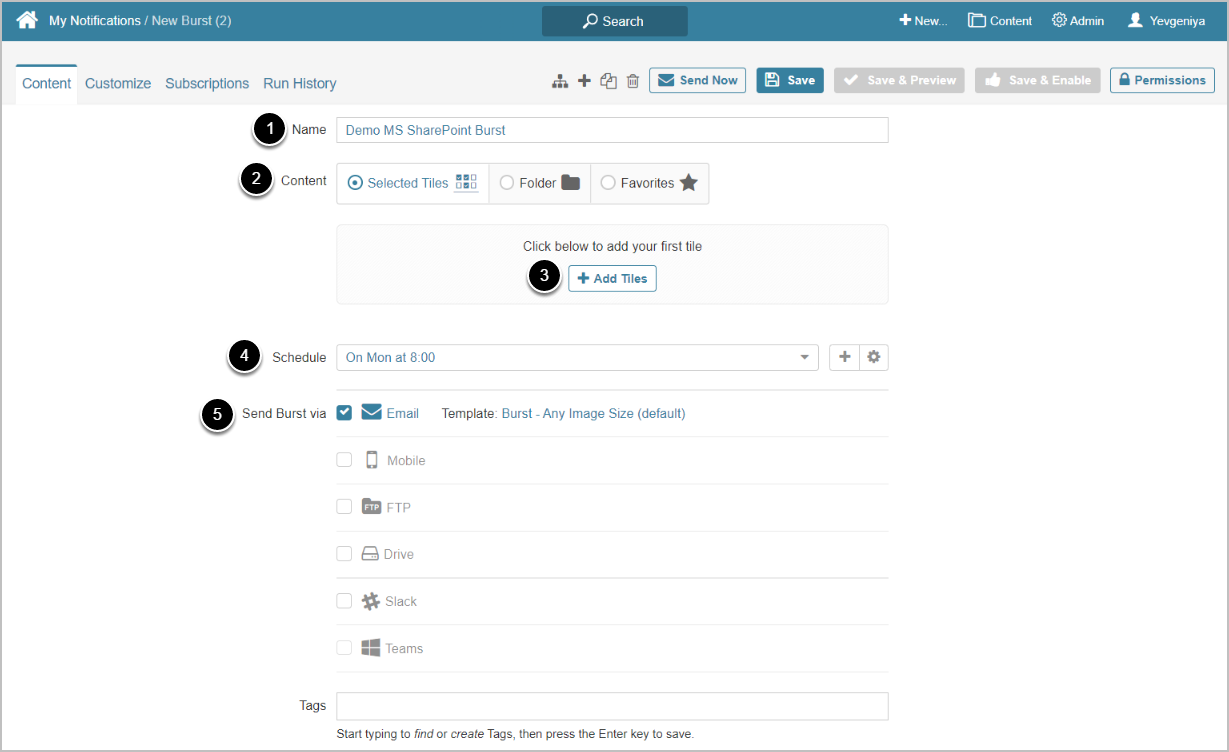
Task: Delete the burst with trash icon
Action: [x=633, y=81]
